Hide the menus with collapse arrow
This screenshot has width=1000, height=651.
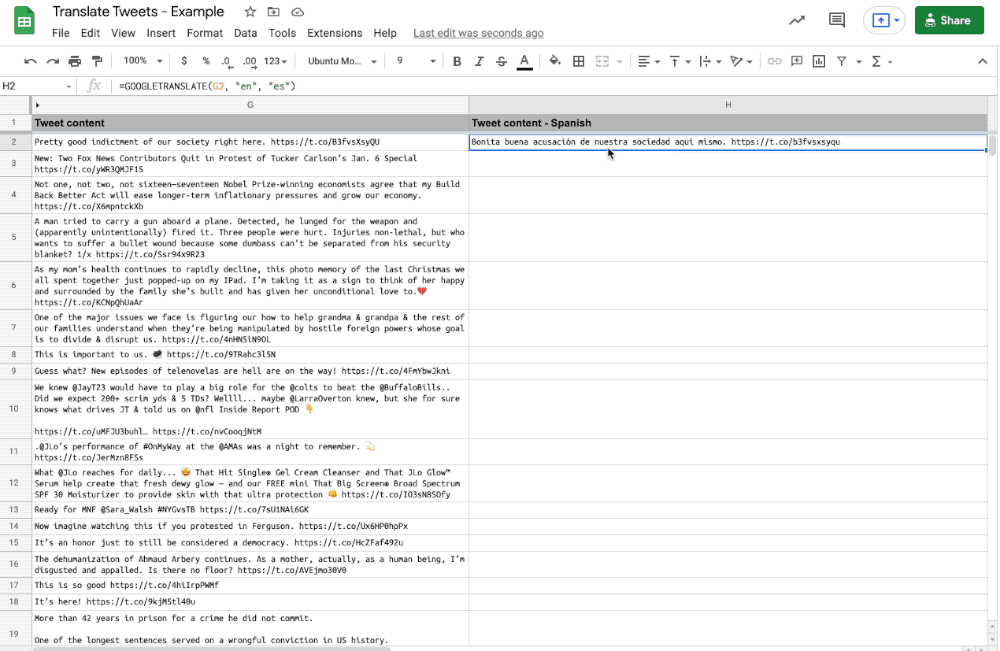(982, 61)
